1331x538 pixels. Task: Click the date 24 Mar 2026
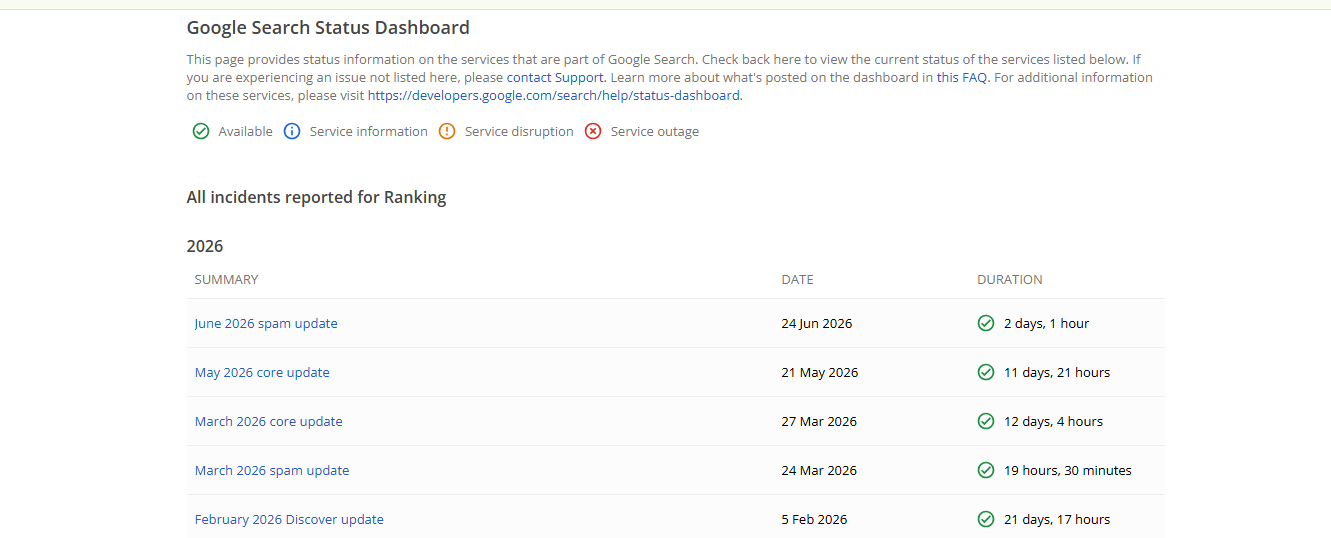point(819,470)
